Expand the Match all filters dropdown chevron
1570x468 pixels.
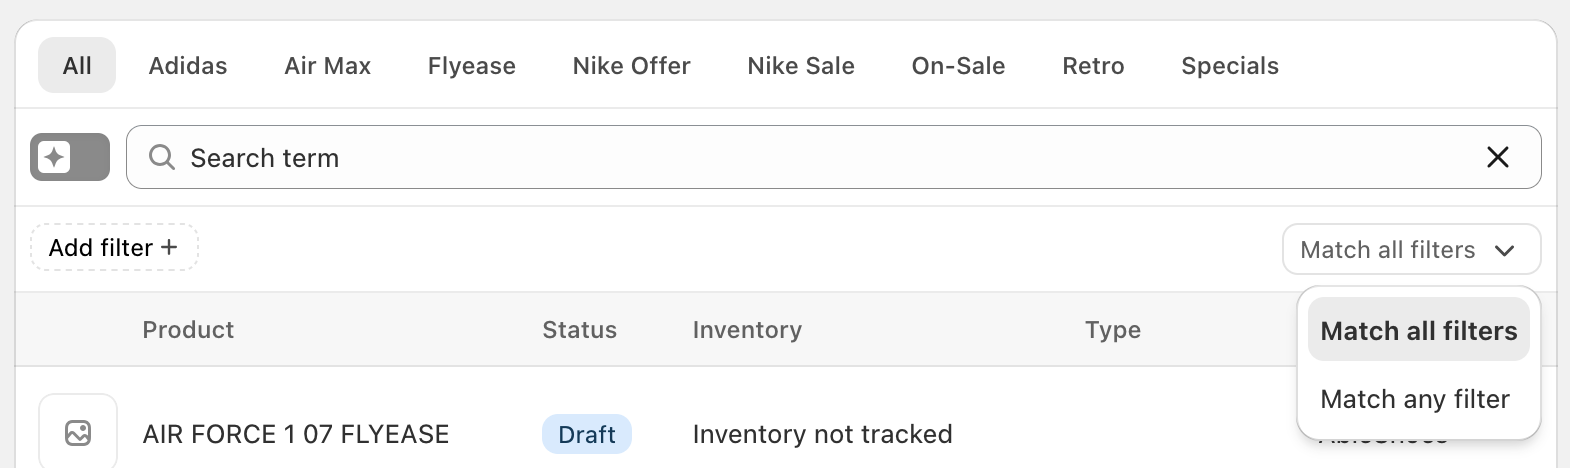click(1504, 250)
